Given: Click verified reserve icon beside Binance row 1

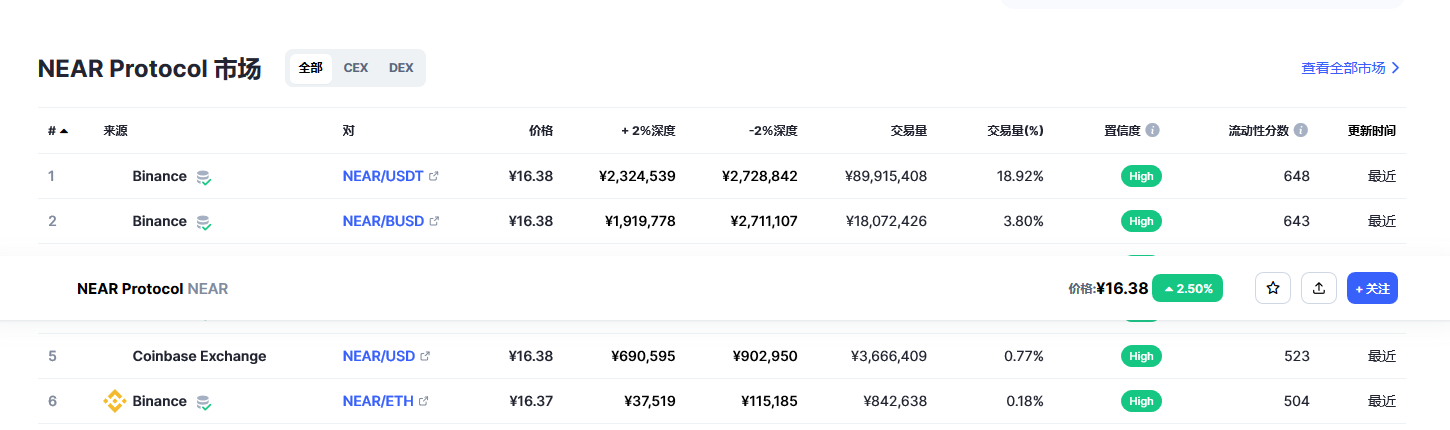Looking at the screenshot, I should pyautogui.click(x=203, y=177).
